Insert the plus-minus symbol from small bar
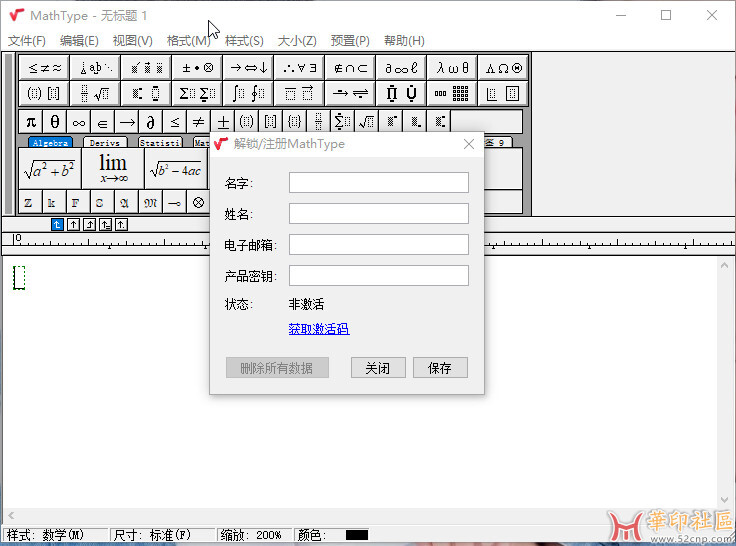 coord(222,122)
